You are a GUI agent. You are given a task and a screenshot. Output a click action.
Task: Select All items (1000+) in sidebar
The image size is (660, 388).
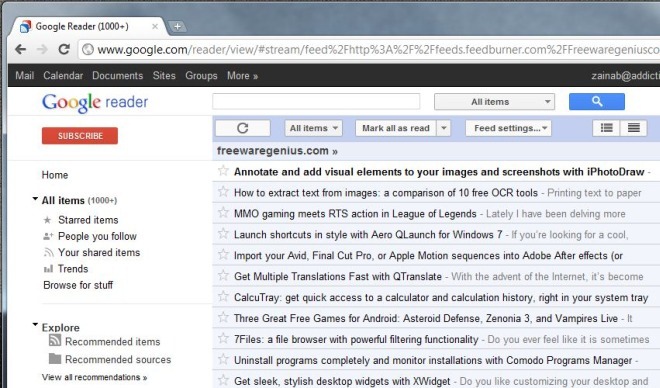79,200
